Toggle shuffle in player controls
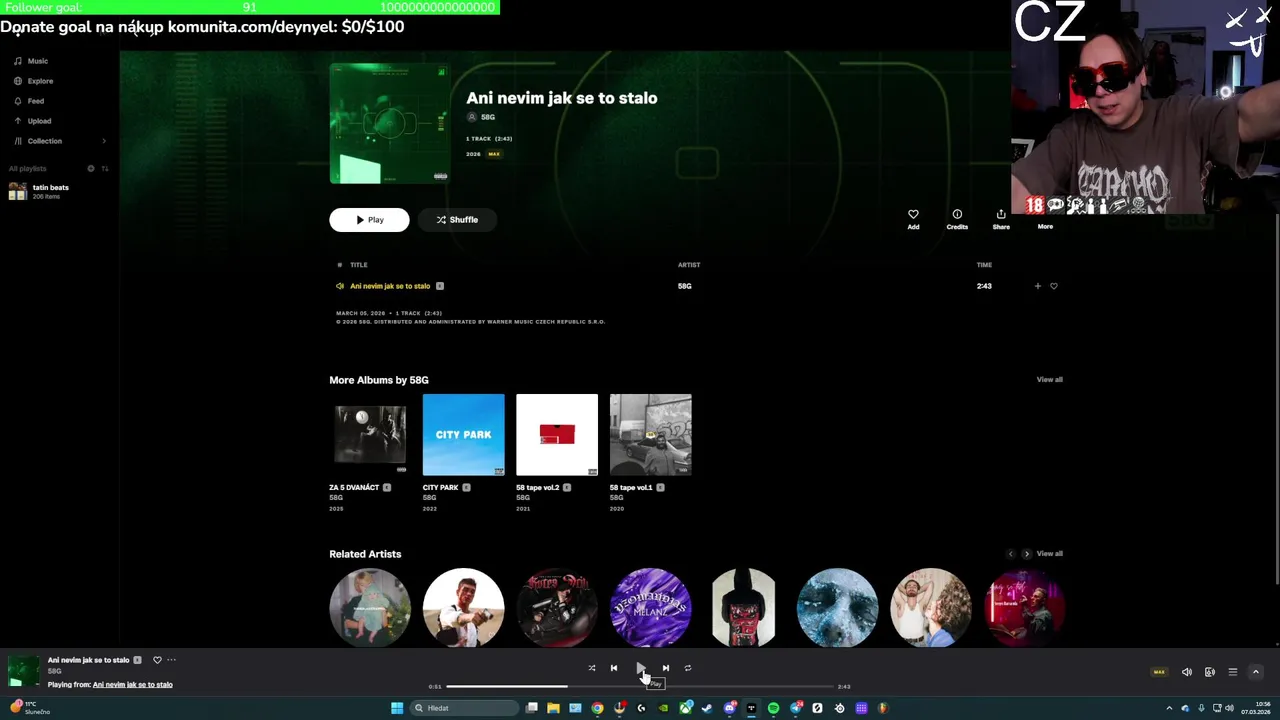The width and height of the screenshot is (1280, 720). [x=591, y=668]
